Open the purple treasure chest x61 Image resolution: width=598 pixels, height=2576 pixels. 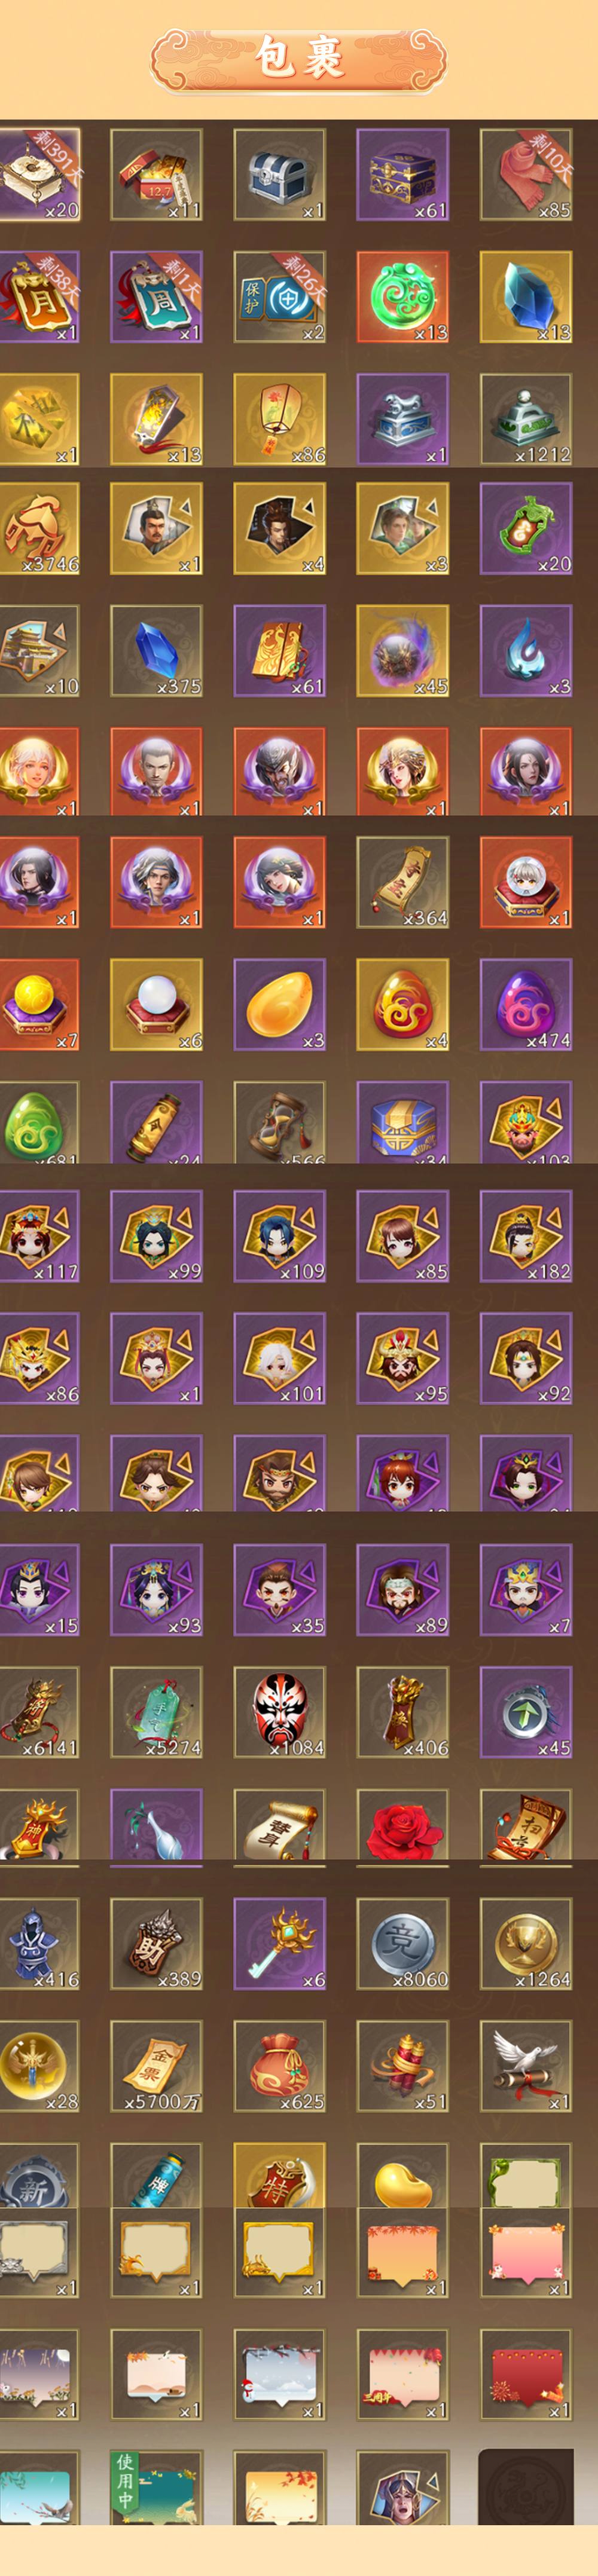pyautogui.click(x=402, y=175)
